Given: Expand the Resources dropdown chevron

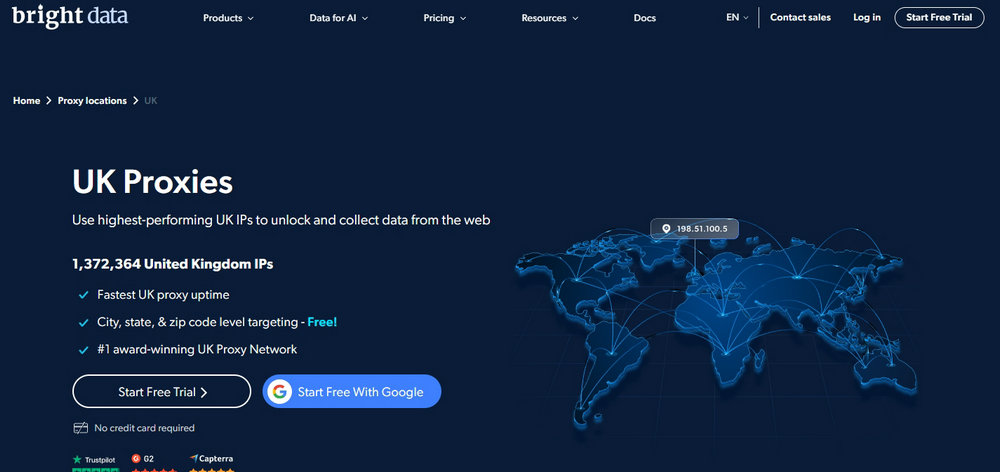Looking at the screenshot, I should (575, 18).
